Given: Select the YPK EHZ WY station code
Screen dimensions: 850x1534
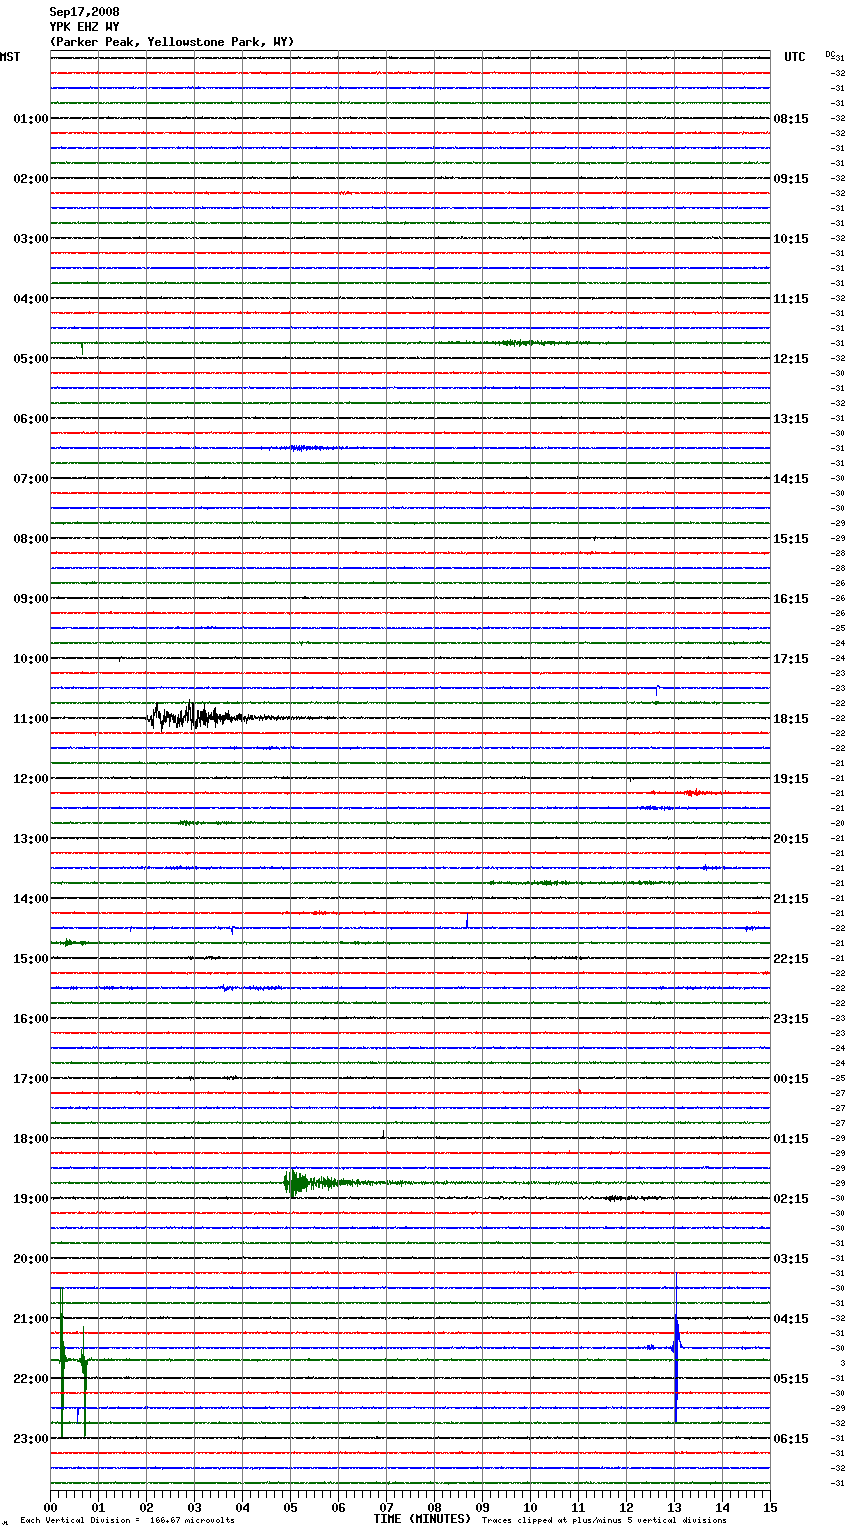Looking at the screenshot, I should click(x=84, y=27).
